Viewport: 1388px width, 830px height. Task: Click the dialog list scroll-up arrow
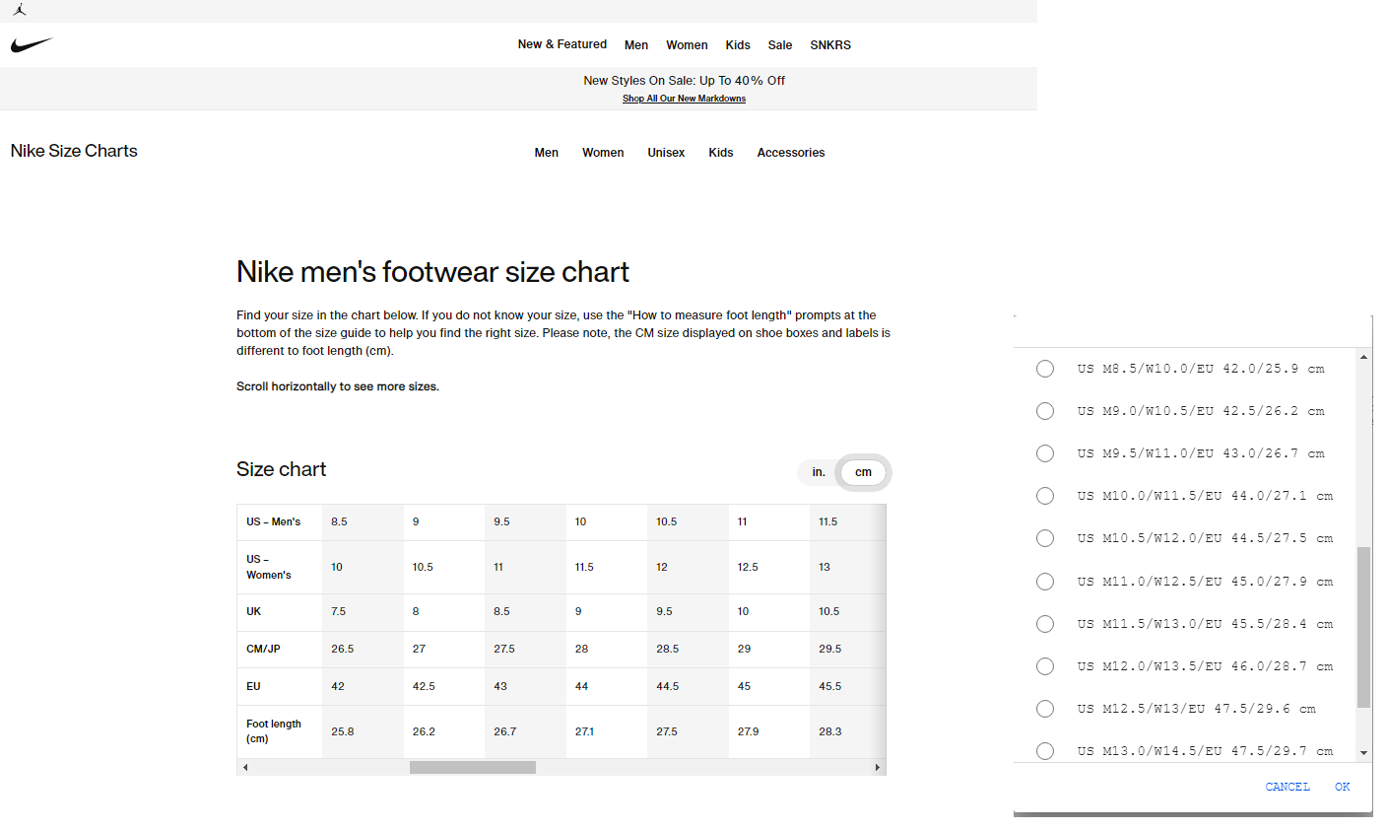(x=1364, y=357)
